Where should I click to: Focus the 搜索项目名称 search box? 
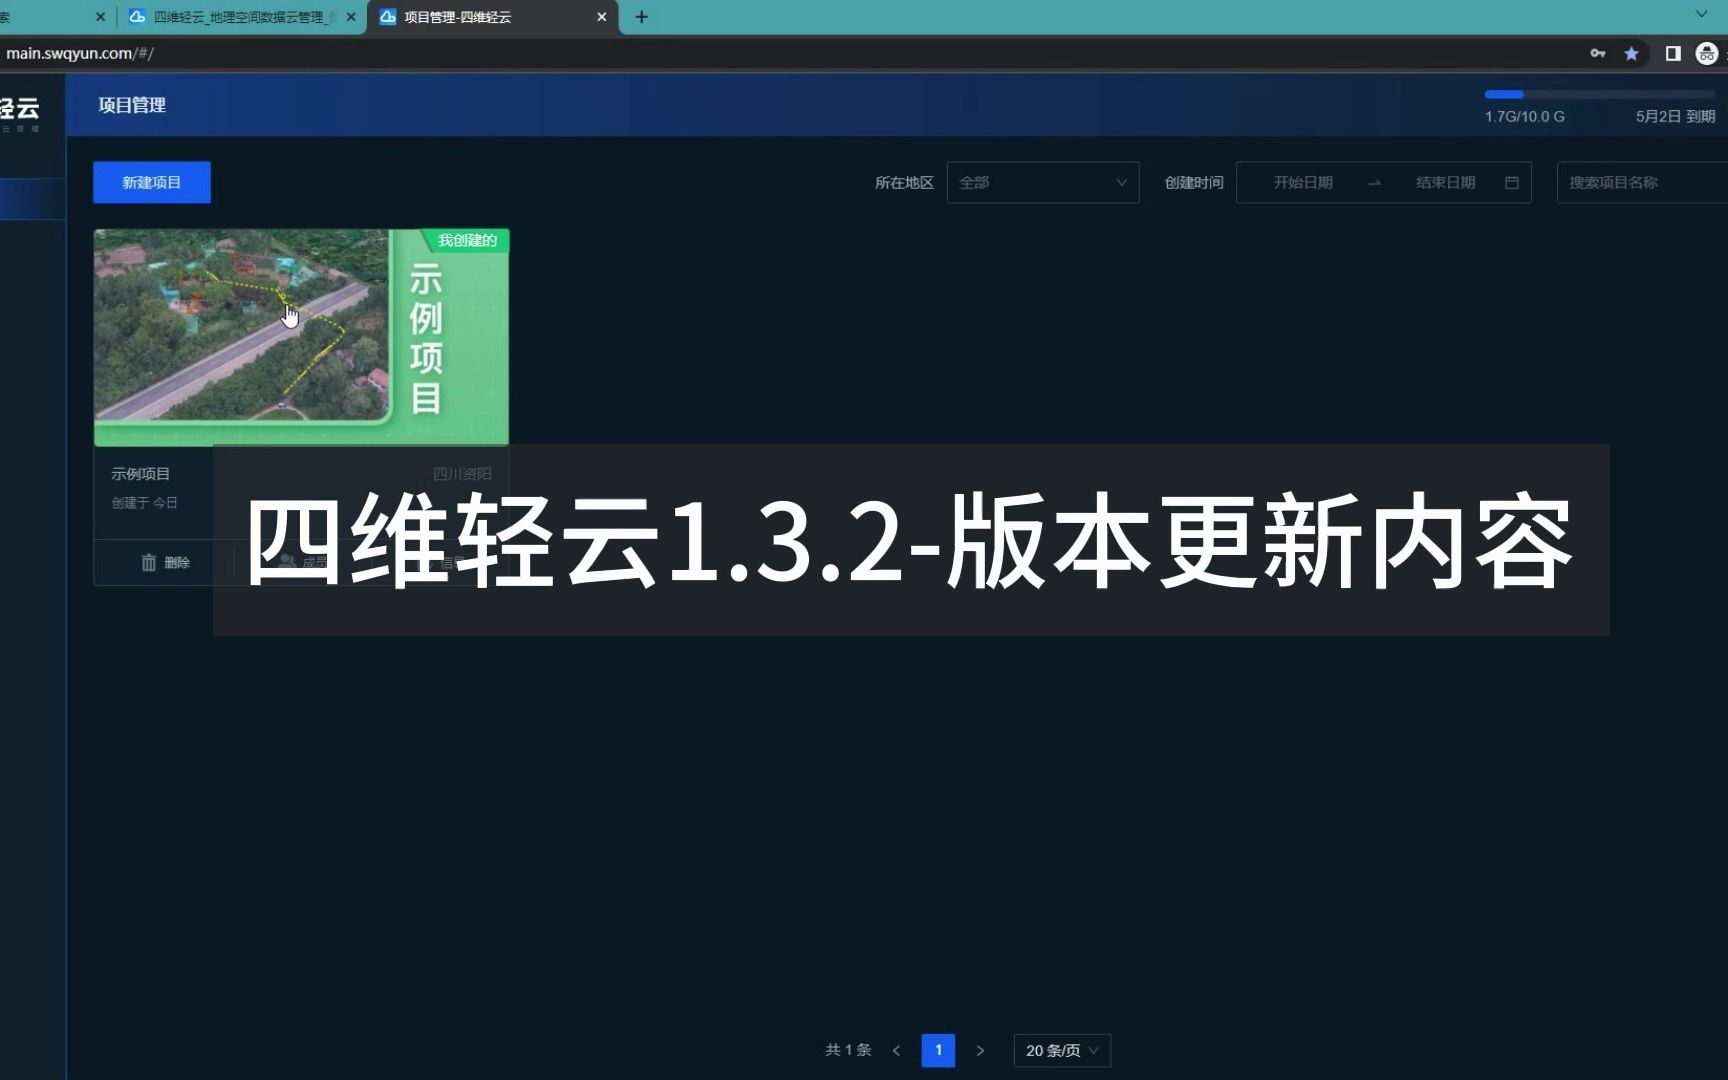[x=1642, y=182]
